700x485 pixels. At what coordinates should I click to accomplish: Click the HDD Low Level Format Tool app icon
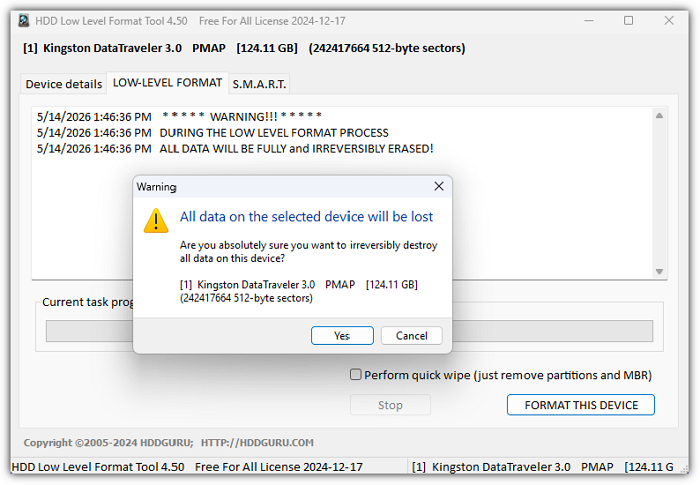pyautogui.click(x=24, y=21)
